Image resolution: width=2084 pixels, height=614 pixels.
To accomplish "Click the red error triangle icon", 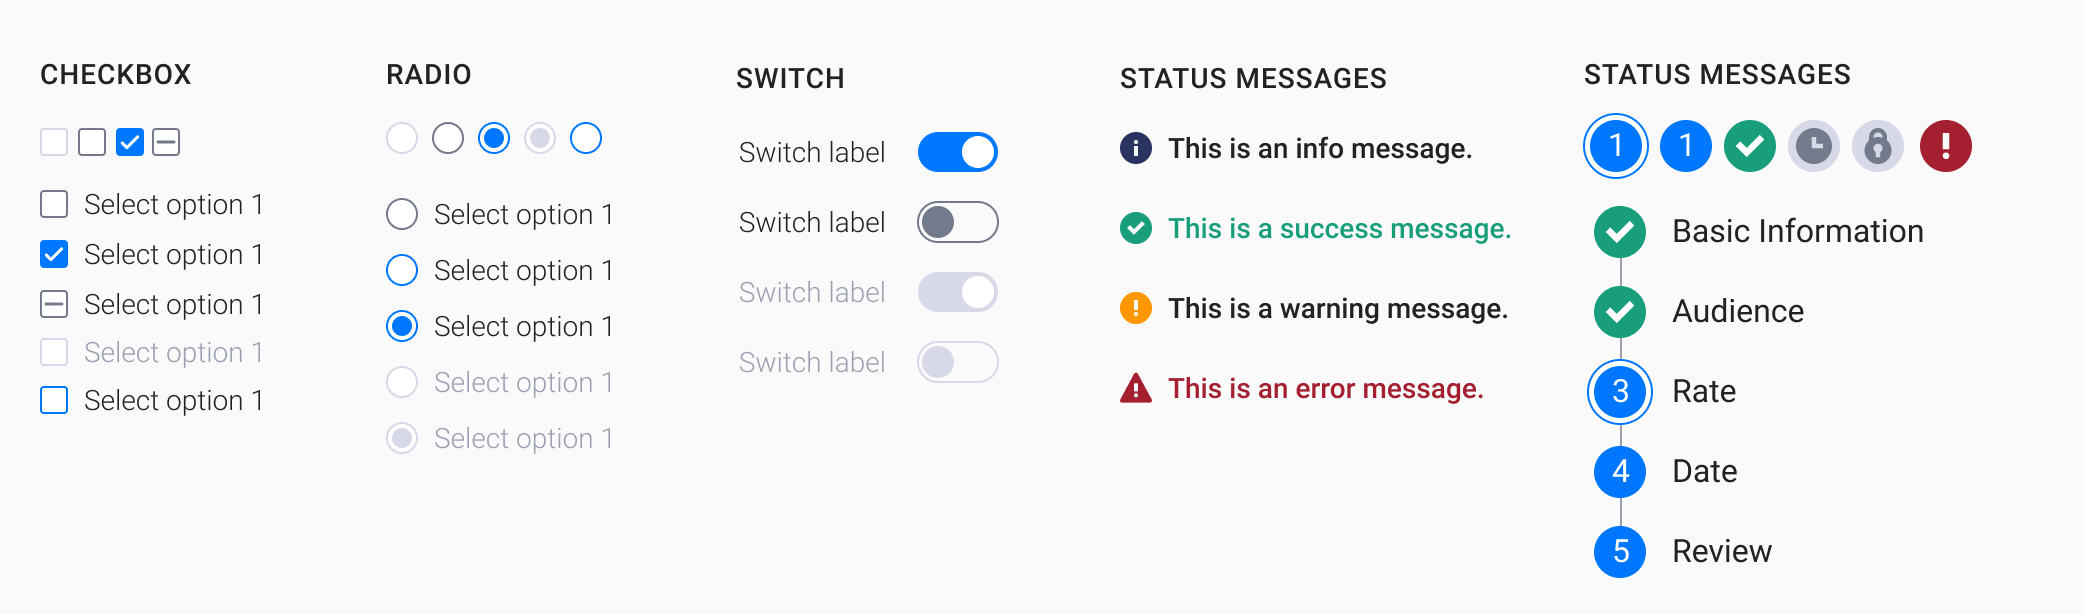I will [x=1135, y=388].
